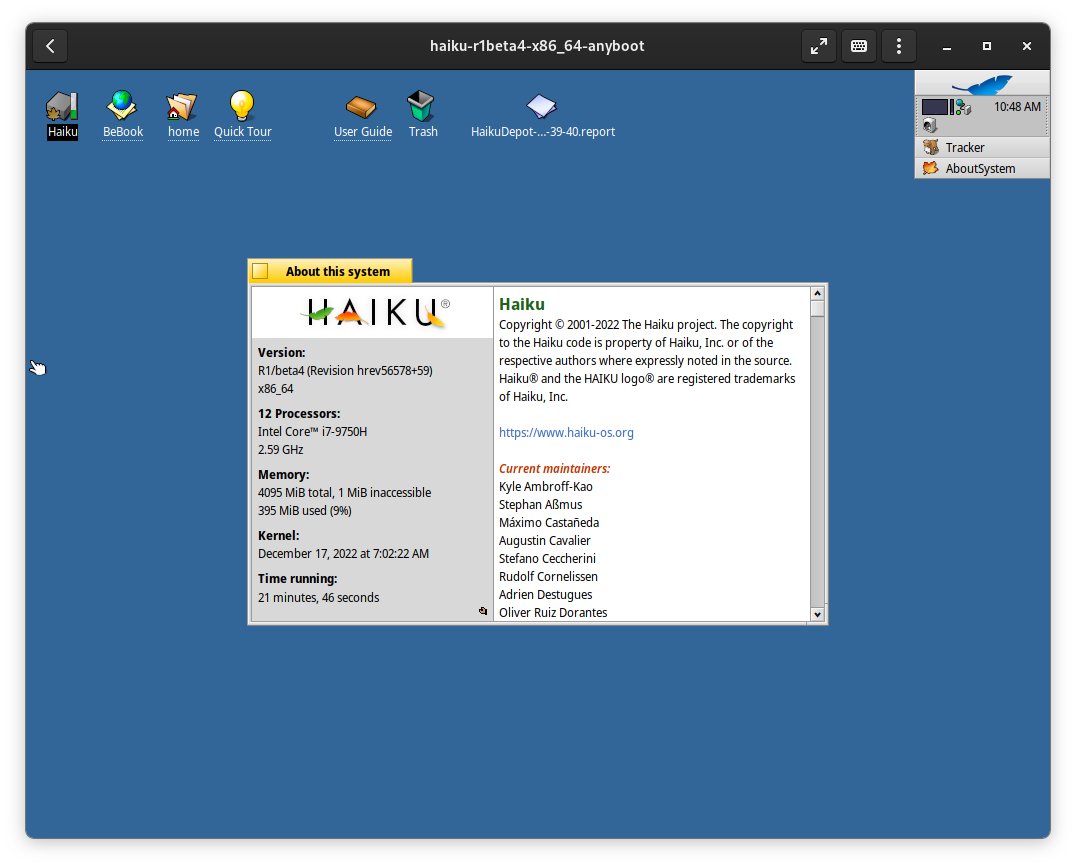1076x867 pixels.
Task: Click the About this system title tab
Action: 337,271
